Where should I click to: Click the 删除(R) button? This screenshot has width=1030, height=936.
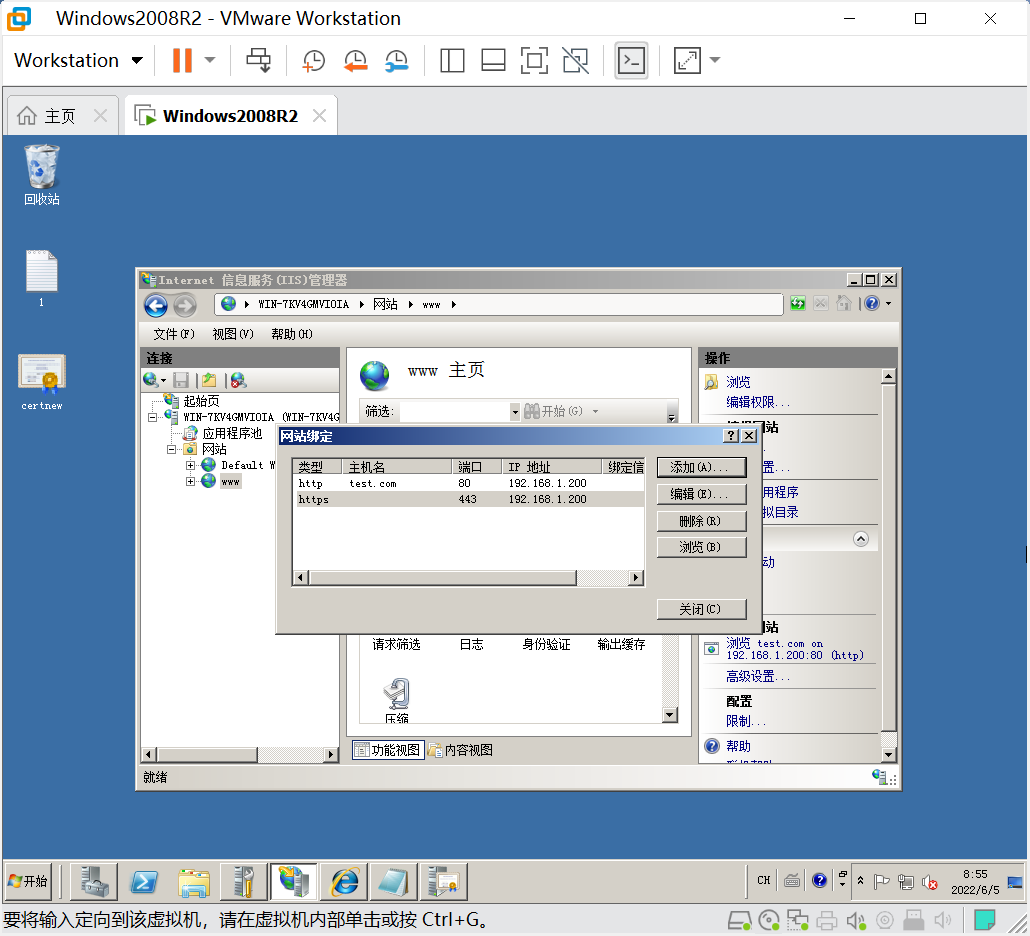click(702, 521)
